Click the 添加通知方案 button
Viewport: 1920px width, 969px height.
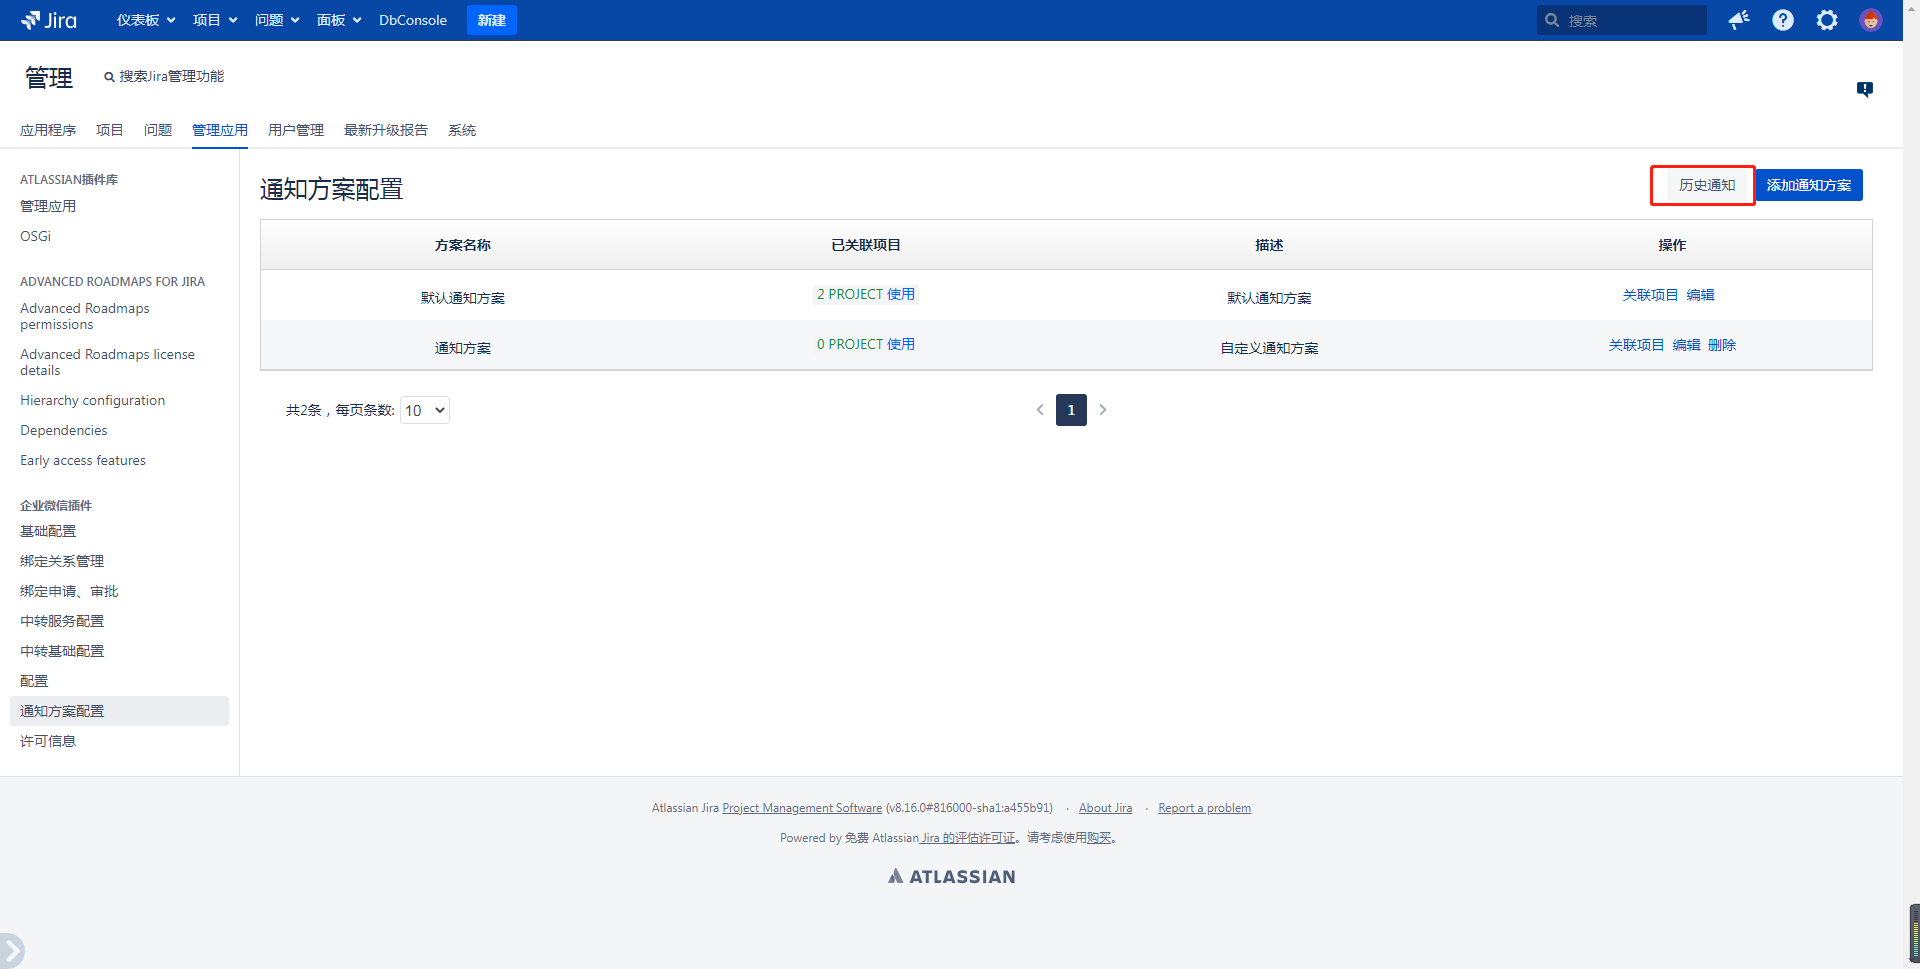click(x=1808, y=185)
